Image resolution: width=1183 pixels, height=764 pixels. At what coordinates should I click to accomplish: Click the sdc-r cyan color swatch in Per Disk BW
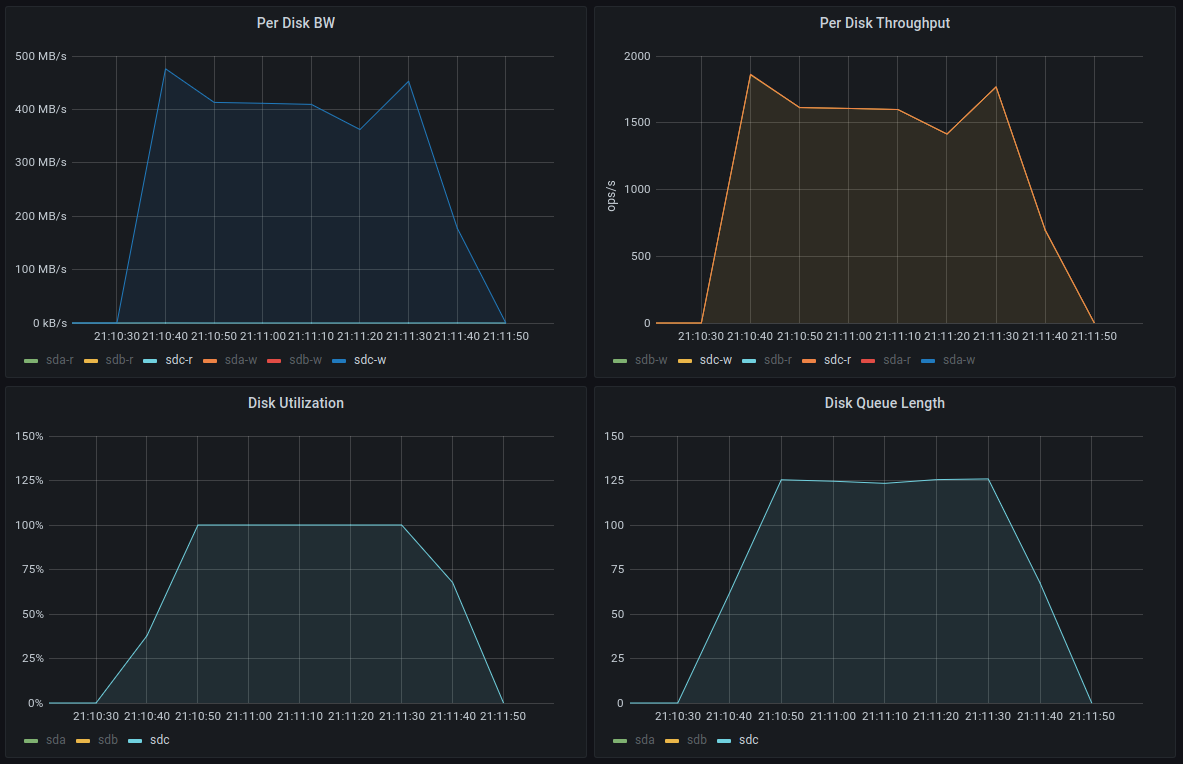coord(150,361)
